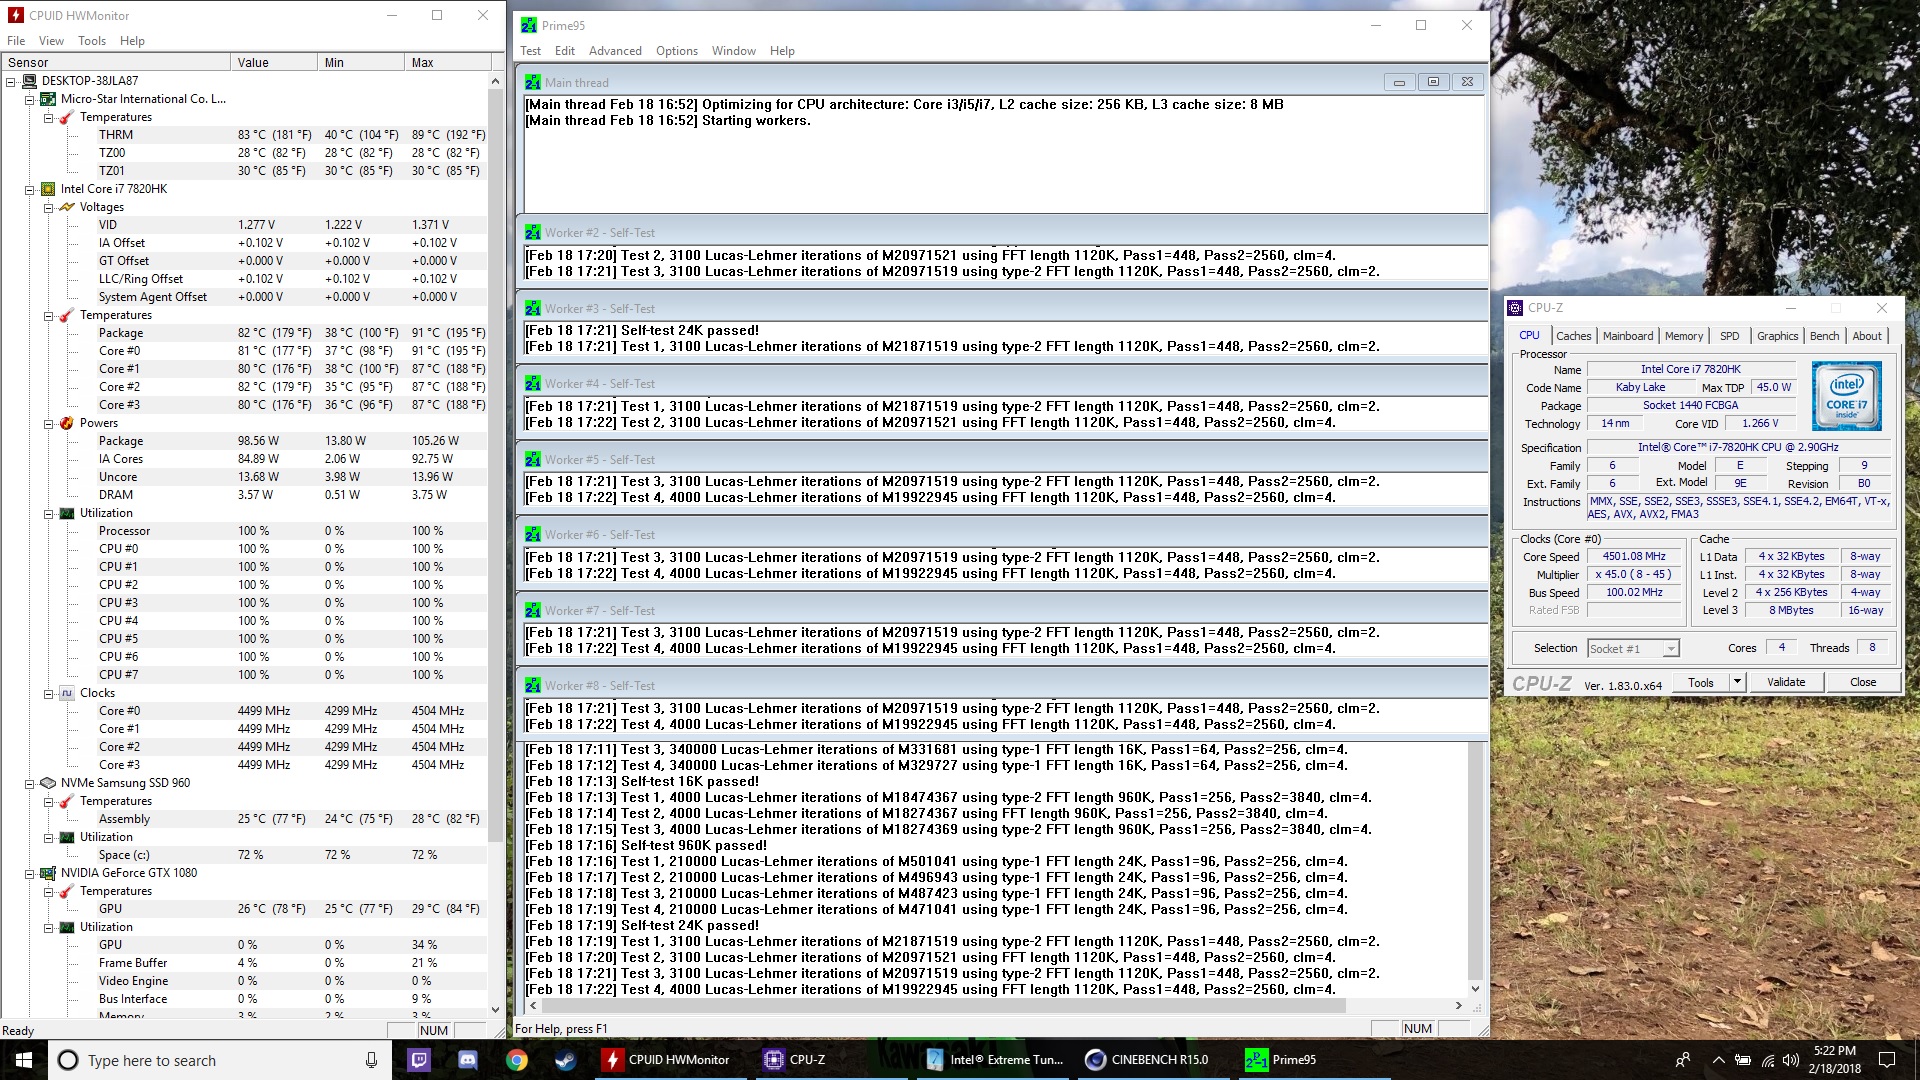Click the Intel Core i7 logo in CPU-Z

tap(1846, 397)
